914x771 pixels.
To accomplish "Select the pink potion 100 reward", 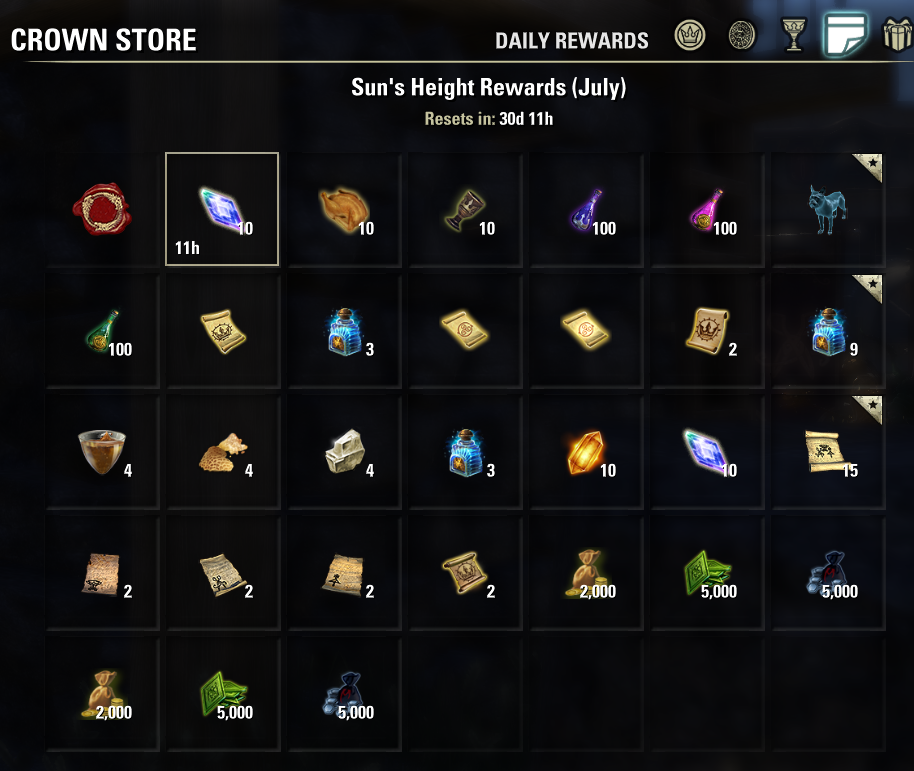I will 708,209.
